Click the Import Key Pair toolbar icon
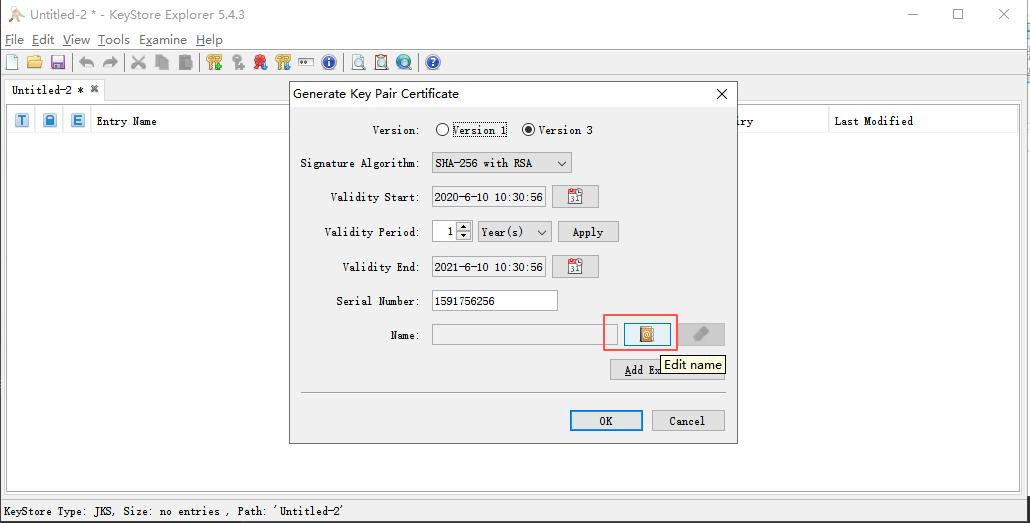This screenshot has width=1030, height=523. click(283, 62)
